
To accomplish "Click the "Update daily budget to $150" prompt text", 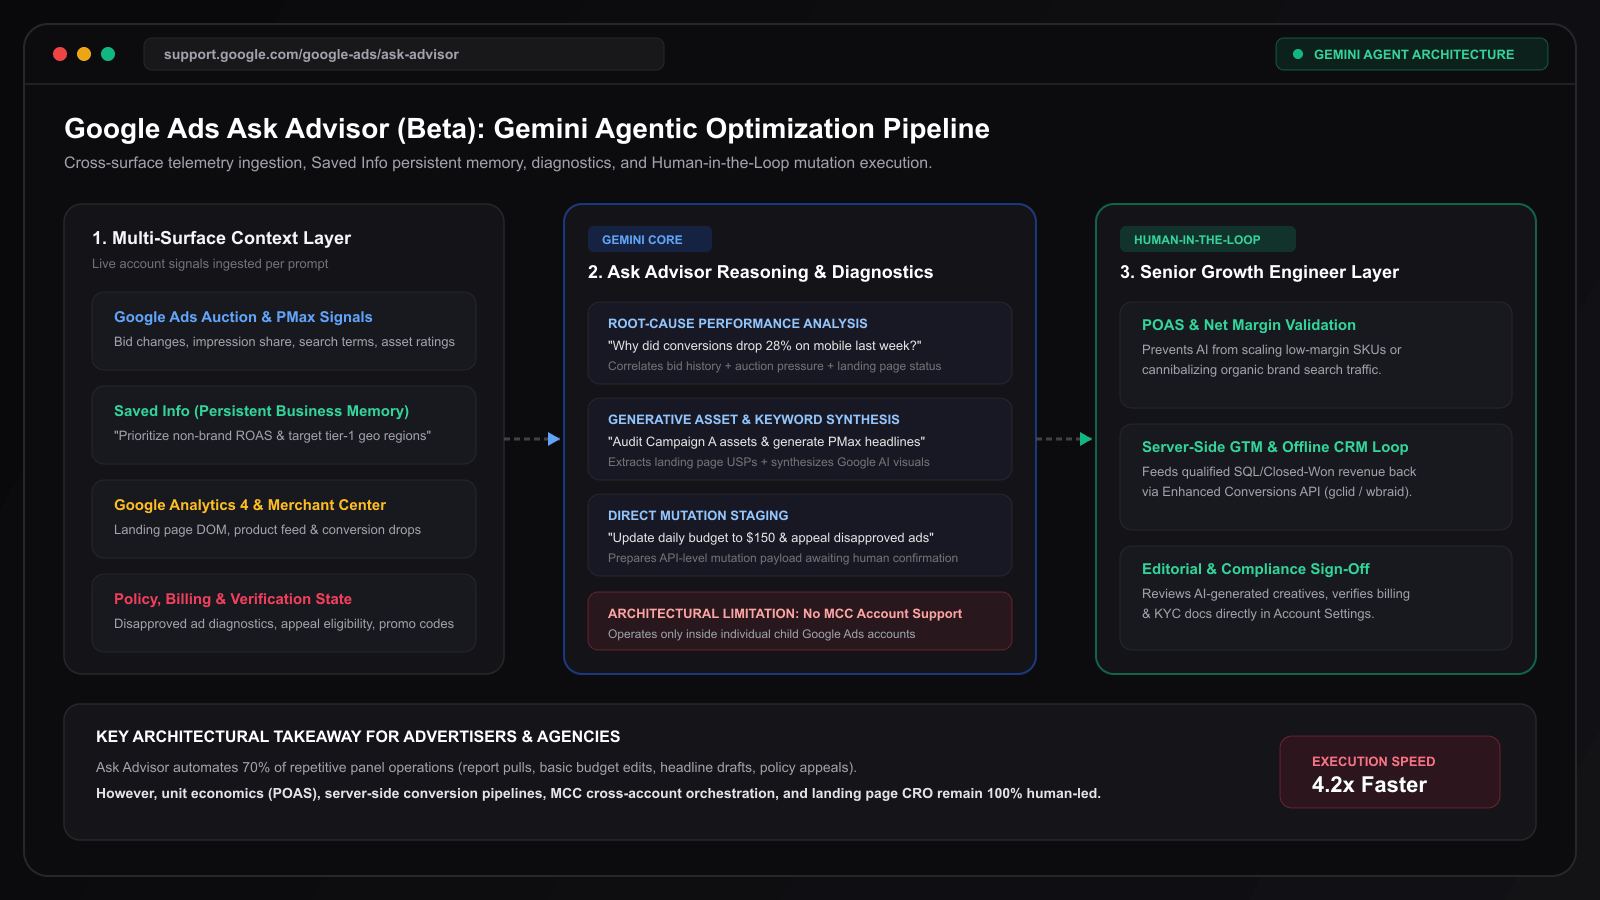I will point(771,538).
